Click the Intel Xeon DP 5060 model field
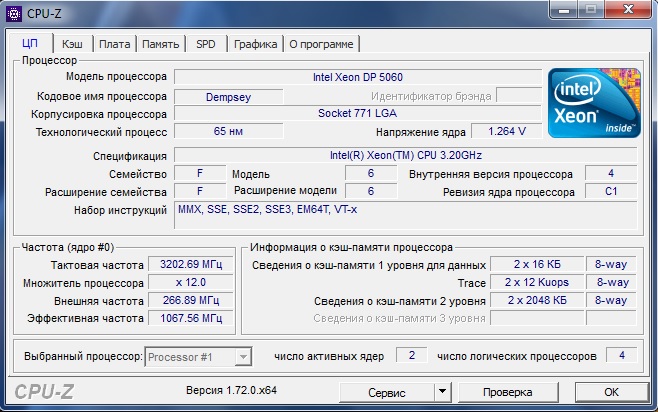This screenshot has width=658, height=412. pyautogui.click(x=357, y=77)
